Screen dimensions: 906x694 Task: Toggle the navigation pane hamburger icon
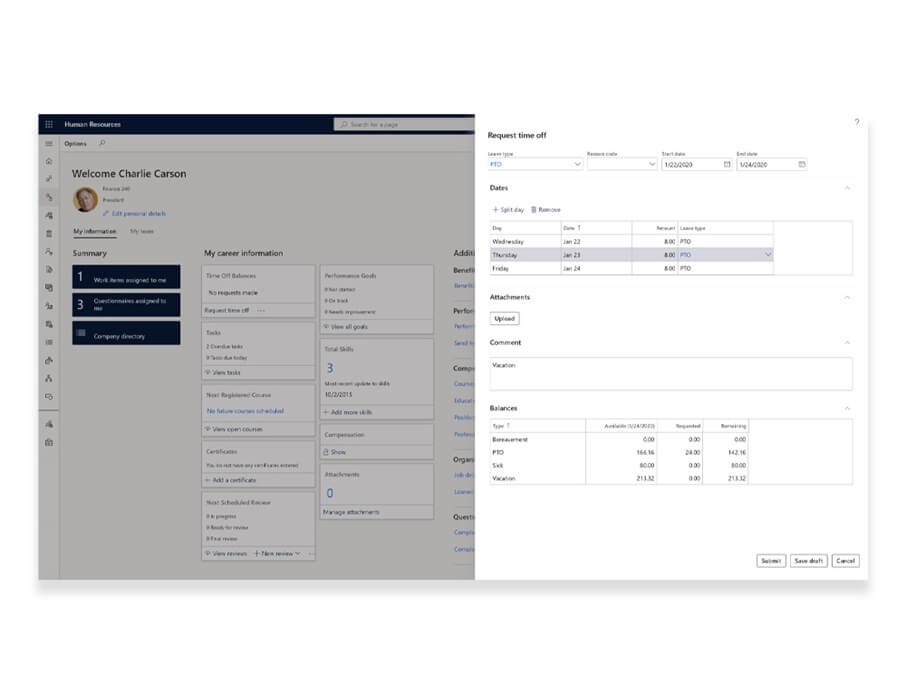[47, 143]
